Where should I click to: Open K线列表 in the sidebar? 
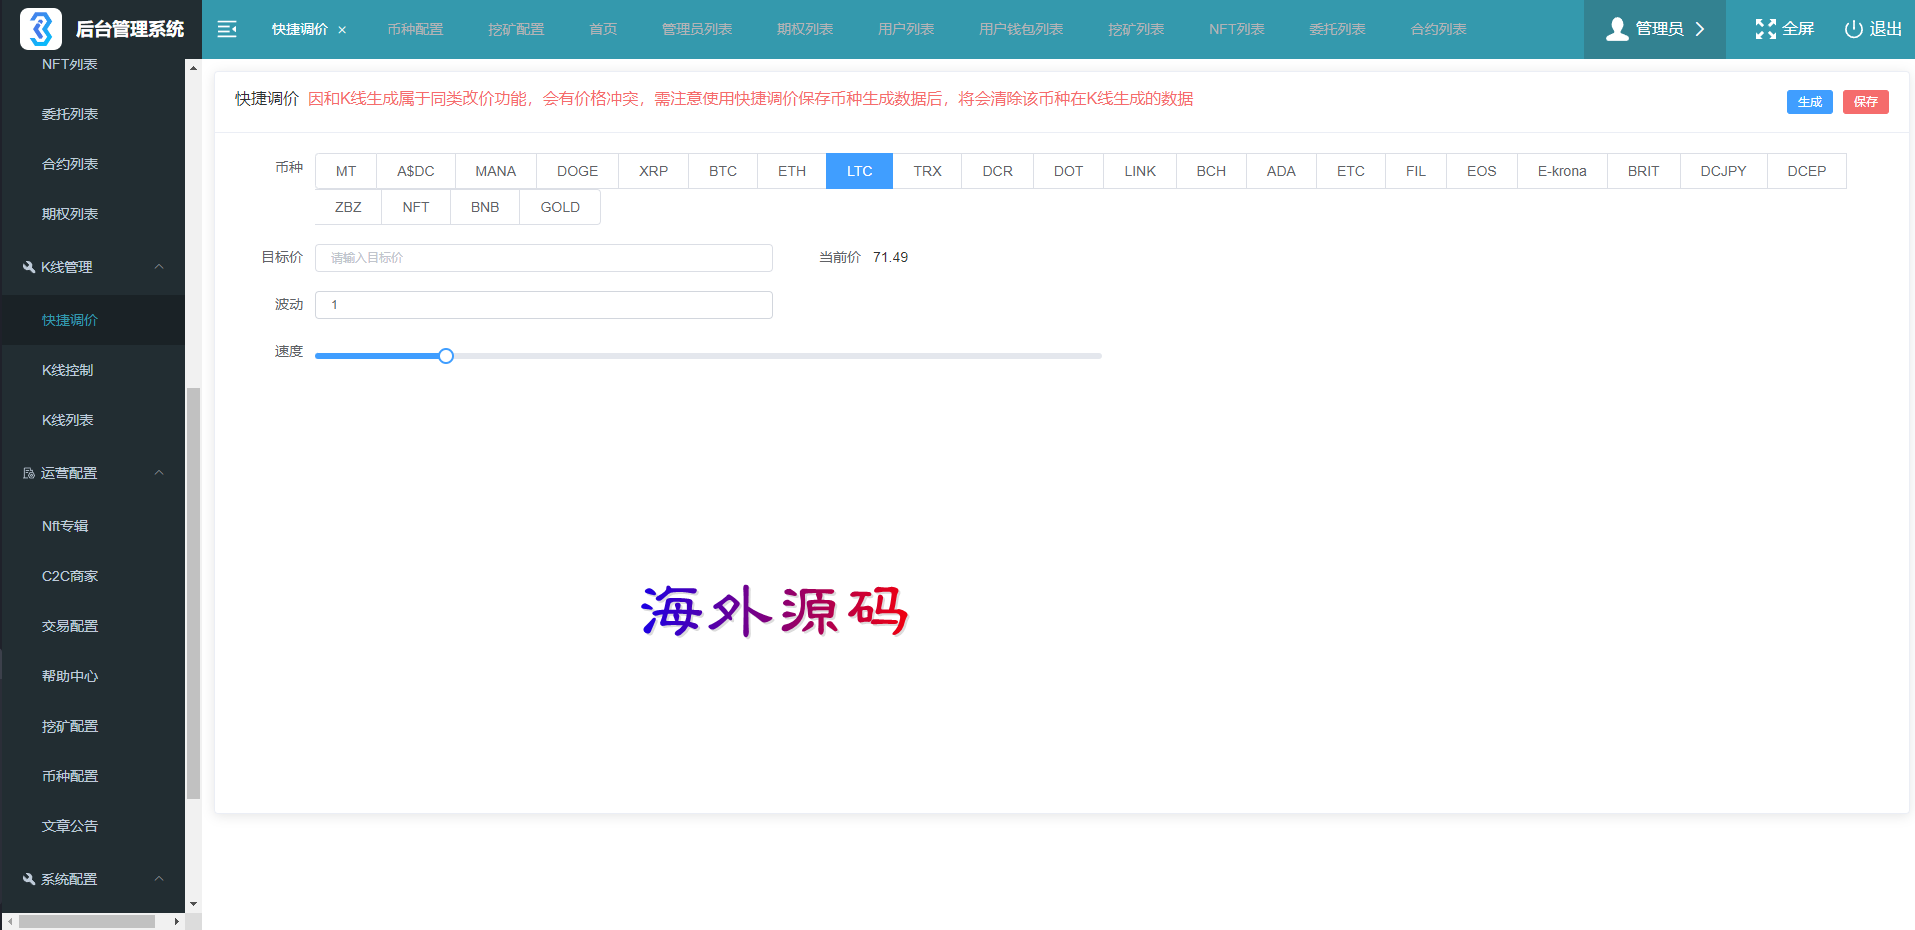pyautogui.click(x=92, y=420)
